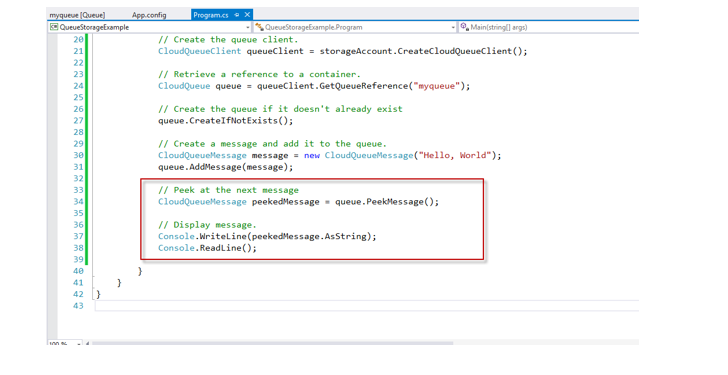Click line number 43 in the gutter
Image resolution: width=728 pixels, height=375 pixels.
point(78,306)
